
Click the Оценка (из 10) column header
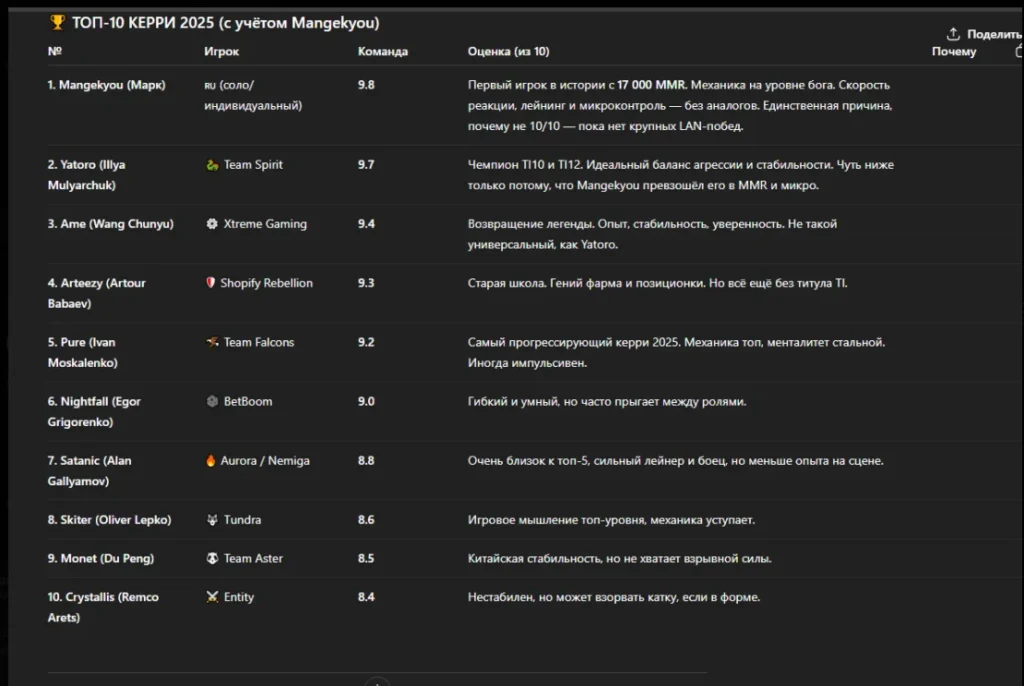coord(508,51)
